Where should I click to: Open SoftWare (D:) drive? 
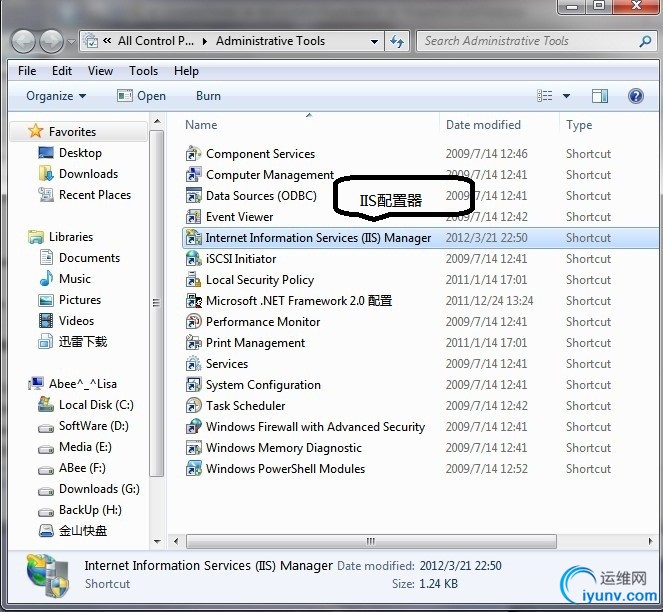(93, 426)
